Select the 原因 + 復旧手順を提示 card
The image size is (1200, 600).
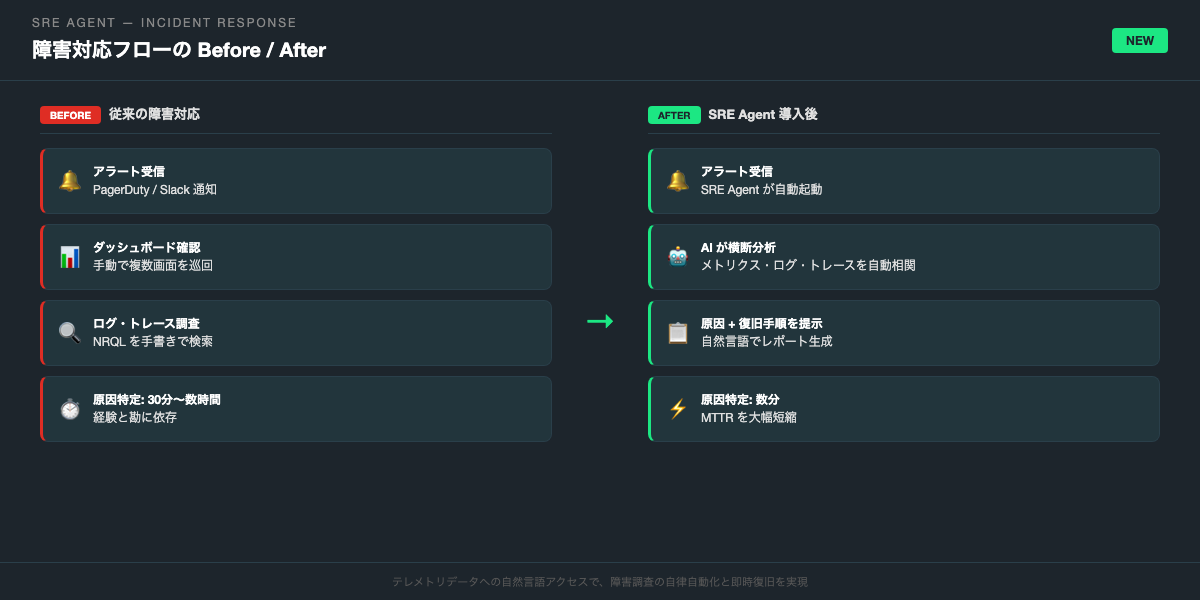click(x=904, y=333)
